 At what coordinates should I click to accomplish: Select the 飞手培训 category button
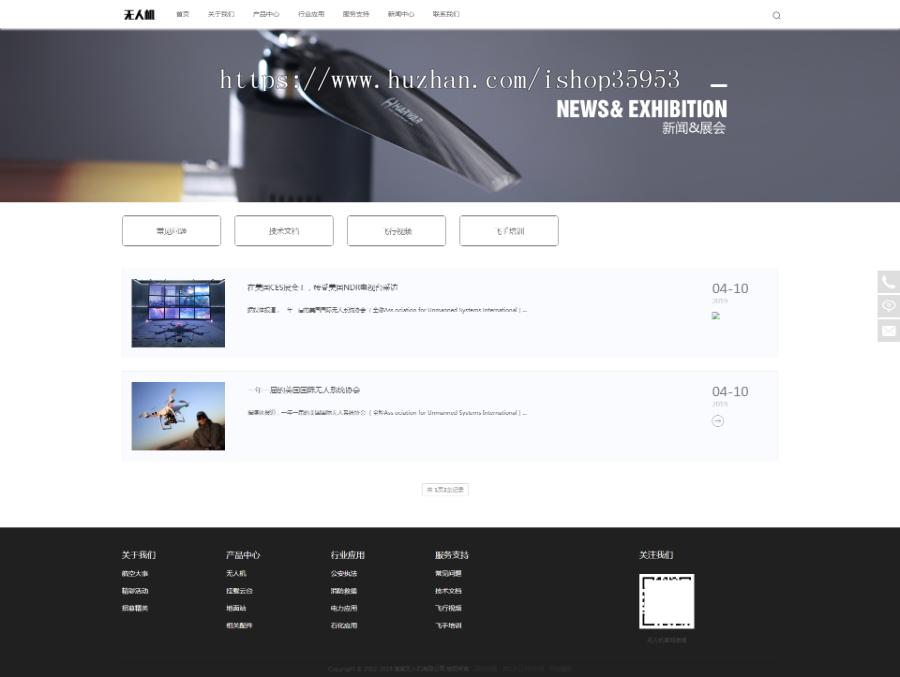509,231
